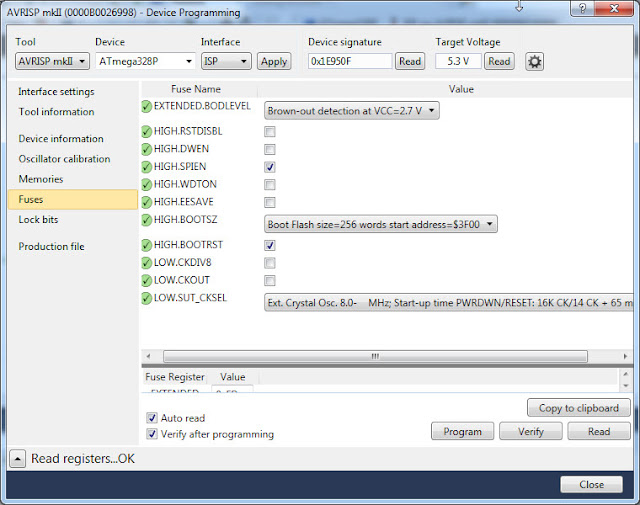Viewport: 640px width, 505px height.
Task: Click green check icon beside HIGH.WDTON
Action: click(147, 185)
